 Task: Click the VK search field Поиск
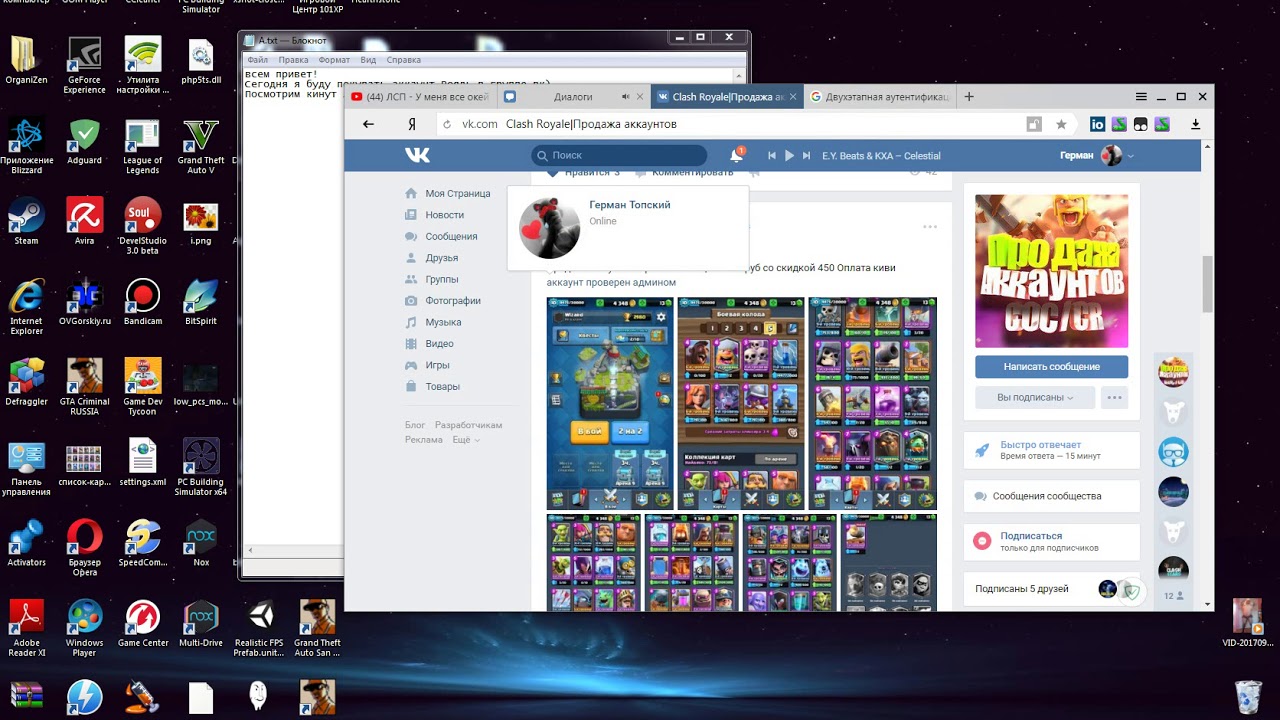click(x=619, y=155)
